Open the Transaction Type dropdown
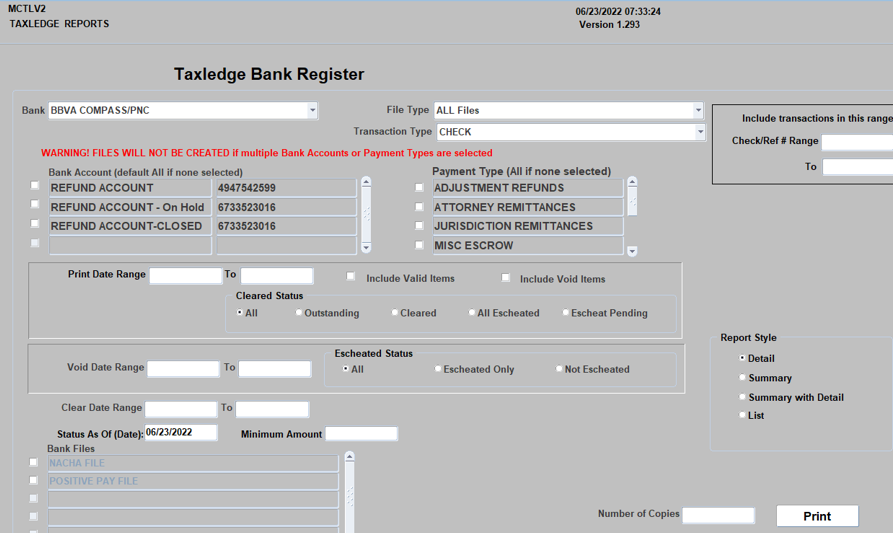Viewport: 896px width, 533px height. pos(699,132)
